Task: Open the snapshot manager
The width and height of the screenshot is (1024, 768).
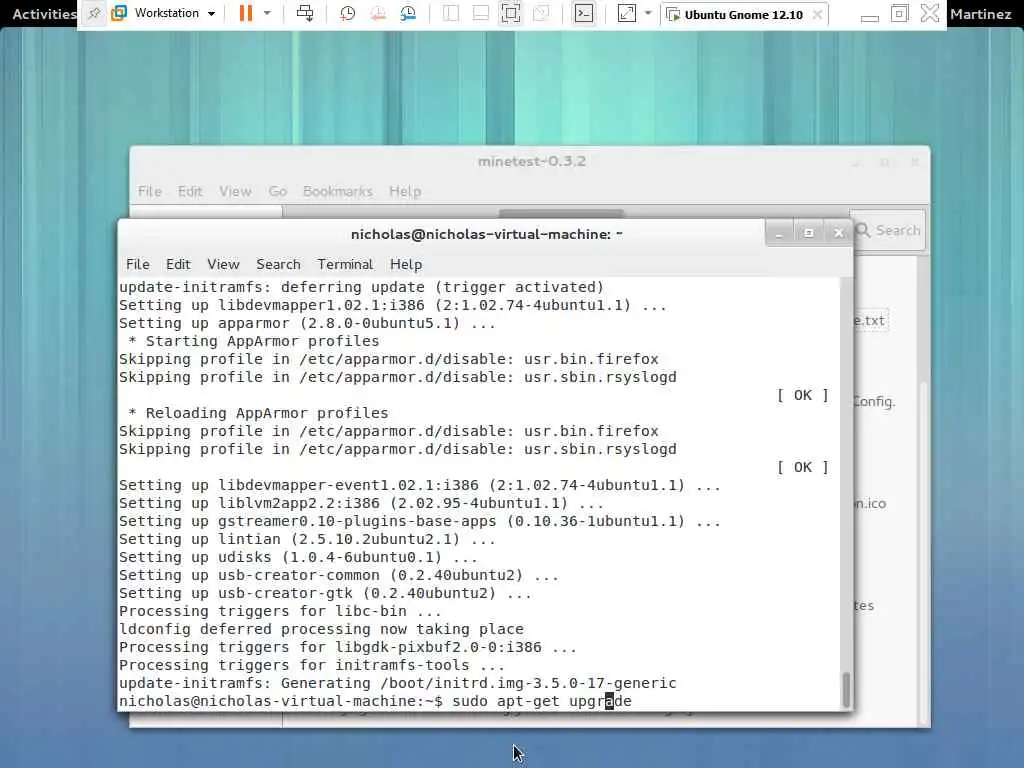Action: [x=408, y=13]
